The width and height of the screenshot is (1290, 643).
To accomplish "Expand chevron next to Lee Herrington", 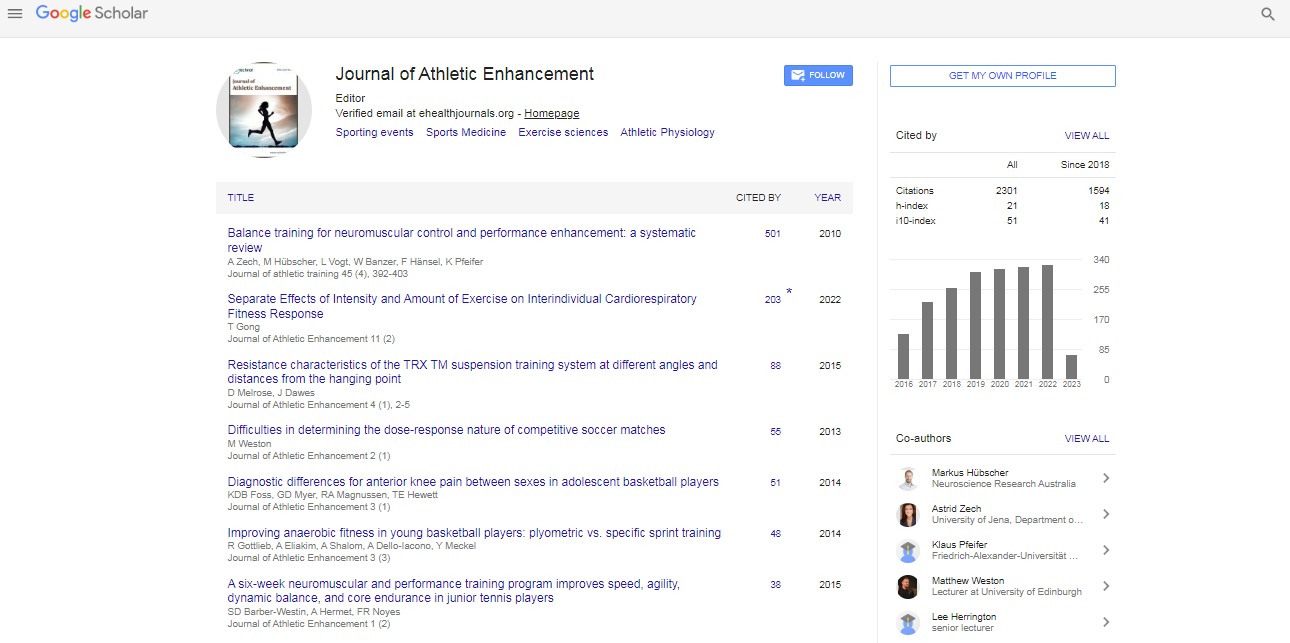I will point(1106,622).
